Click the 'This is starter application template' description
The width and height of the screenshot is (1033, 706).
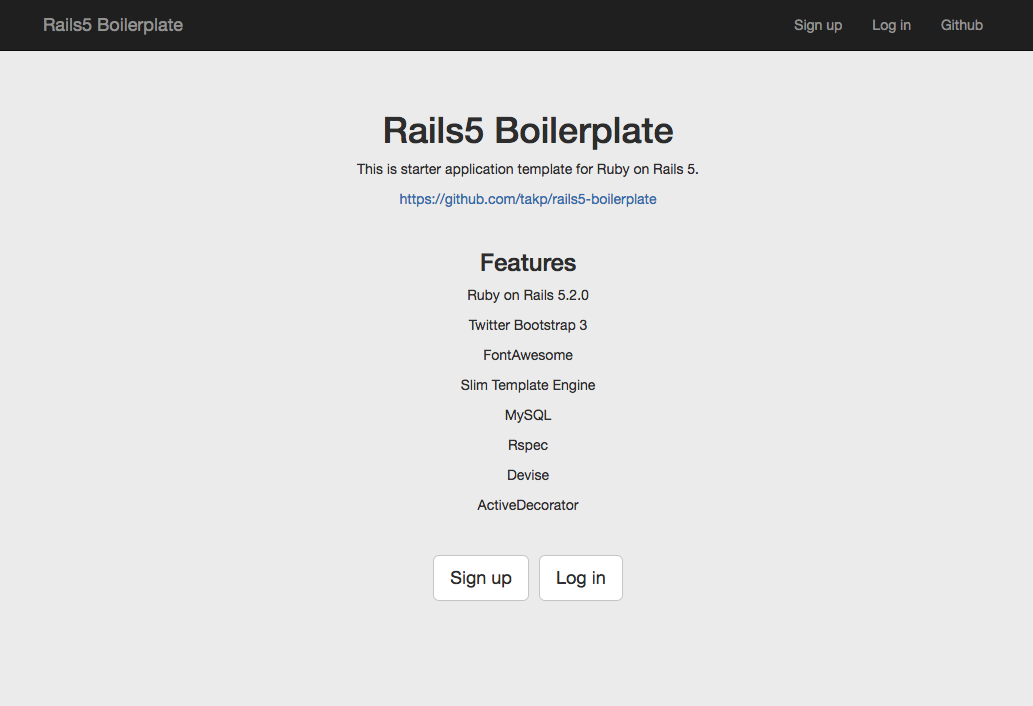(x=528, y=169)
